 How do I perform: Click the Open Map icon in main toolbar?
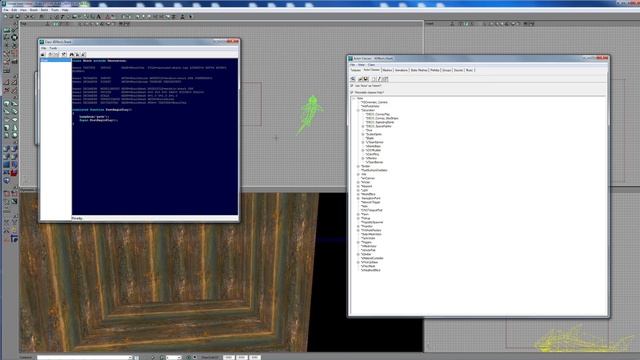[x=11, y=17]
